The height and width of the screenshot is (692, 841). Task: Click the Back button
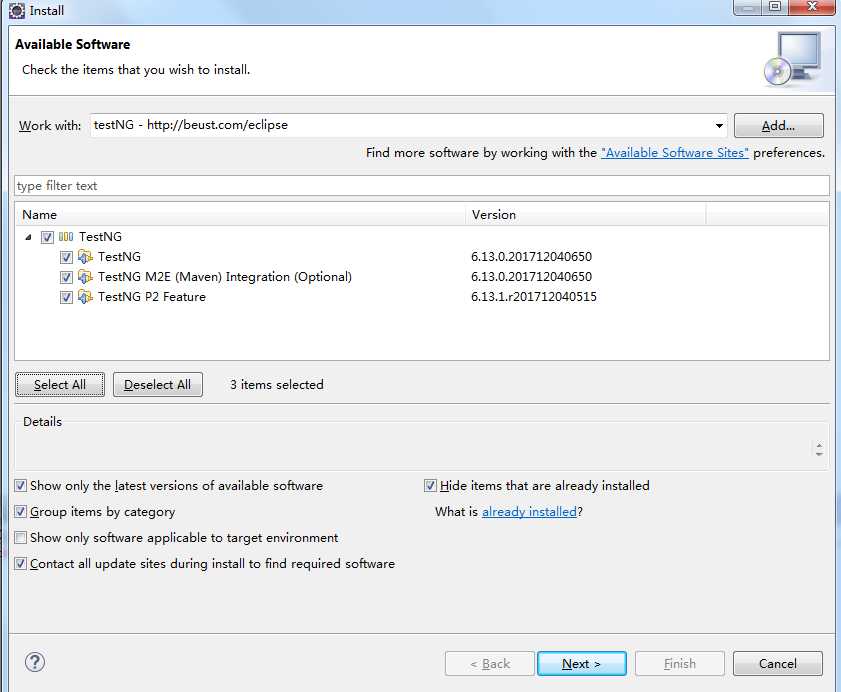point(490,664)
